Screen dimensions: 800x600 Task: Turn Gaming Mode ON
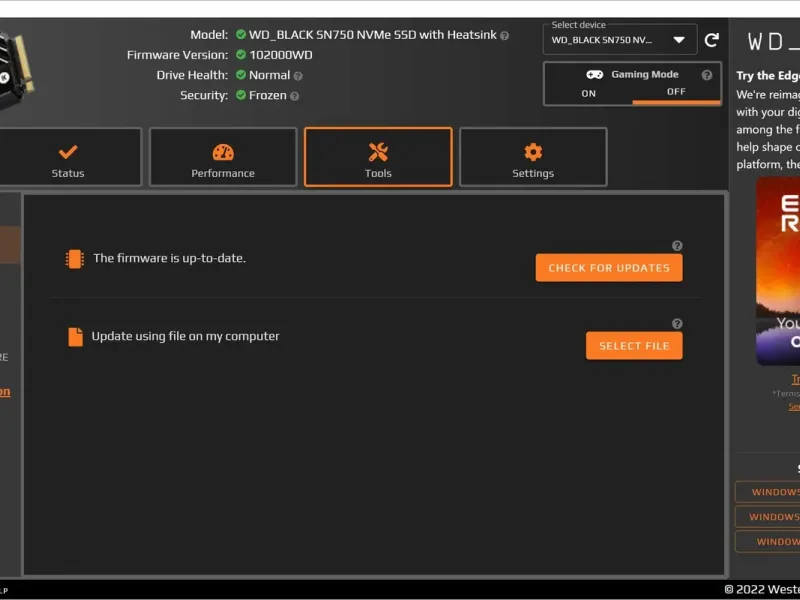click(588, 94)
